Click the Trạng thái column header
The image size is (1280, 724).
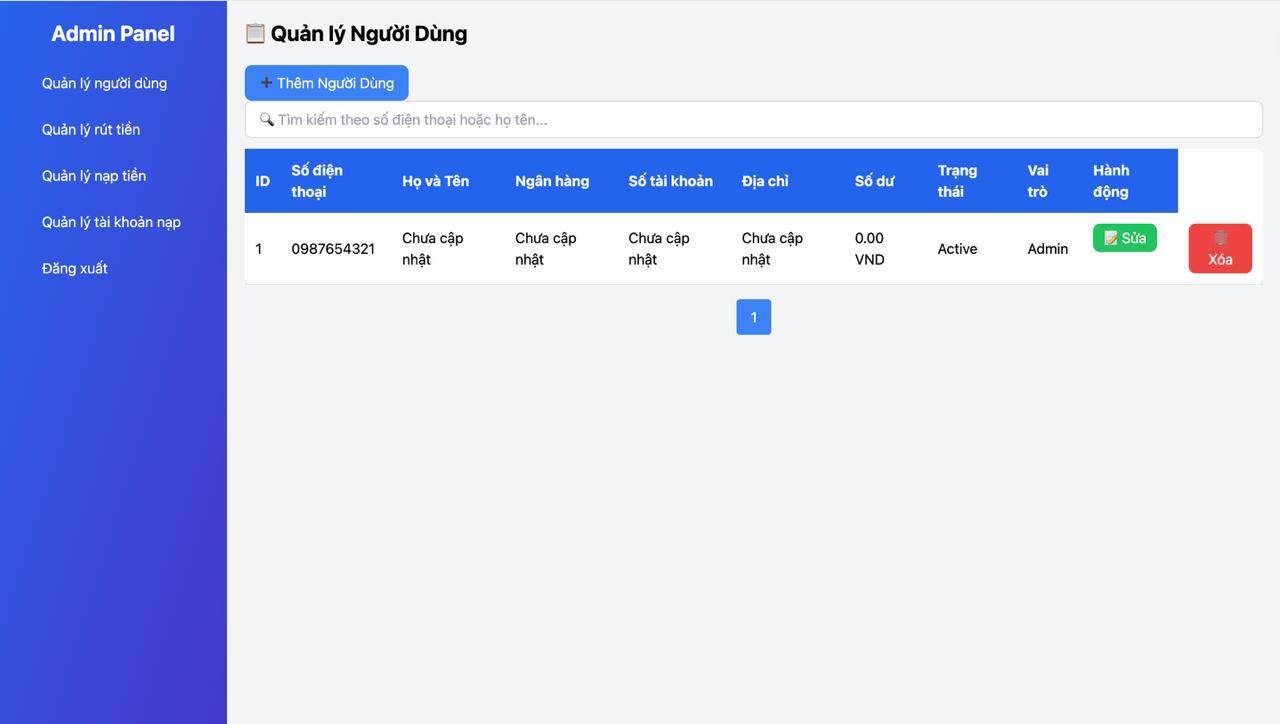pos(956,181)
